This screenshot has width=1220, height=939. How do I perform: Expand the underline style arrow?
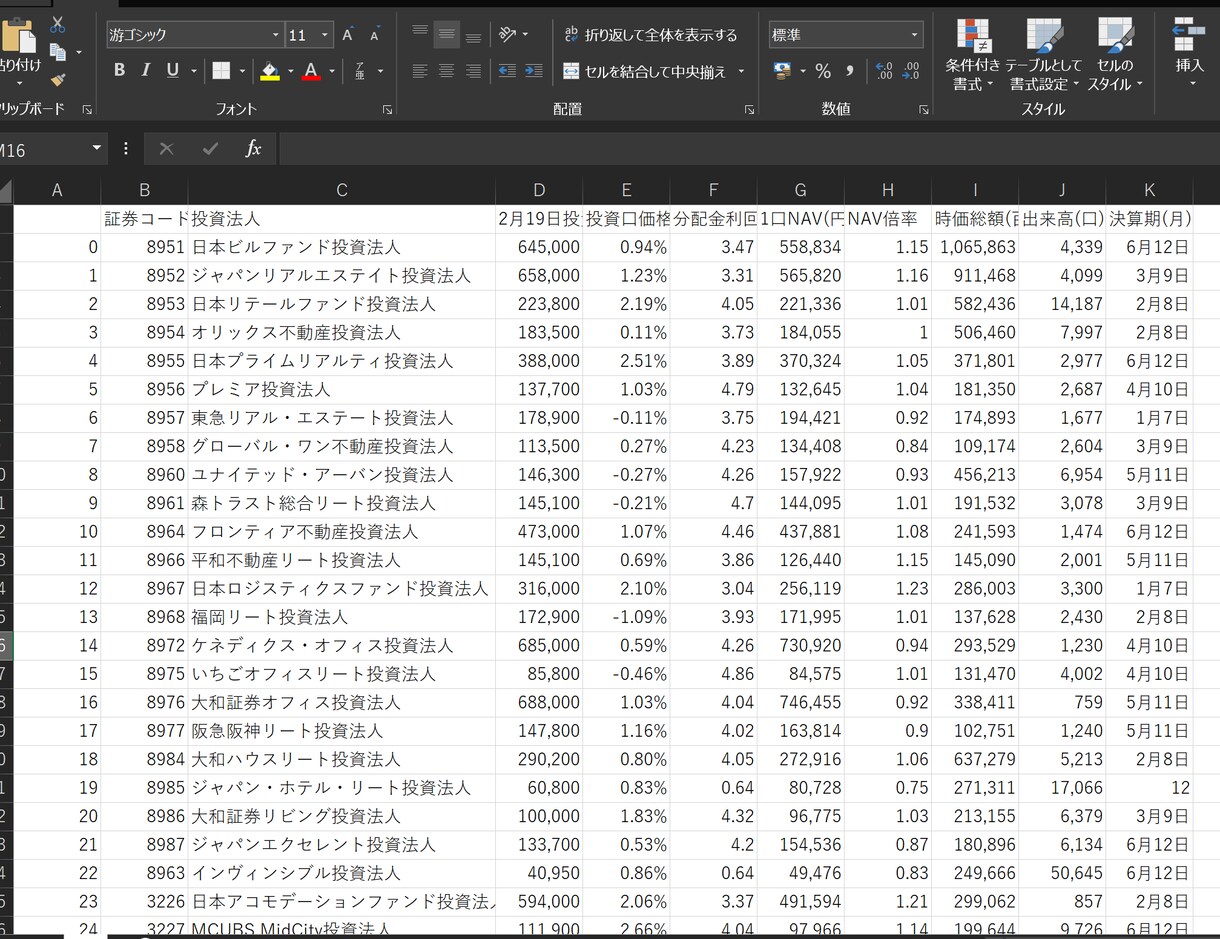[x=192, y=71]
